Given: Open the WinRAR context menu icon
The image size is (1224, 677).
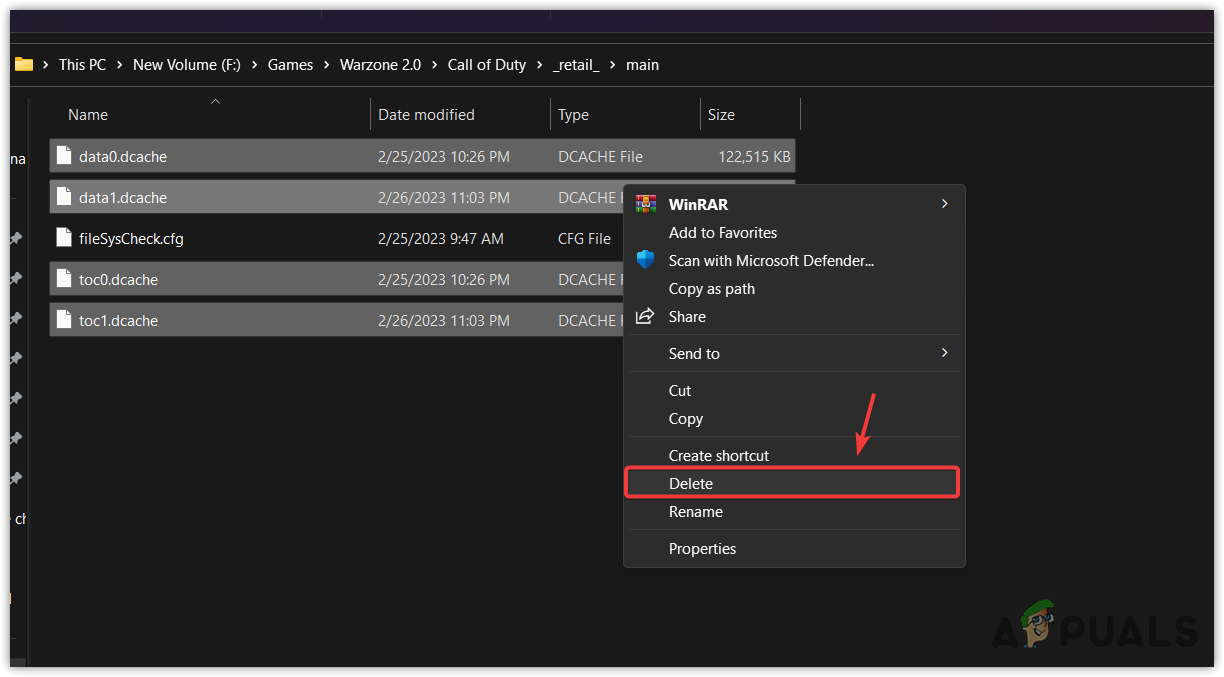Looking at the screenshot, I should 645,204.
